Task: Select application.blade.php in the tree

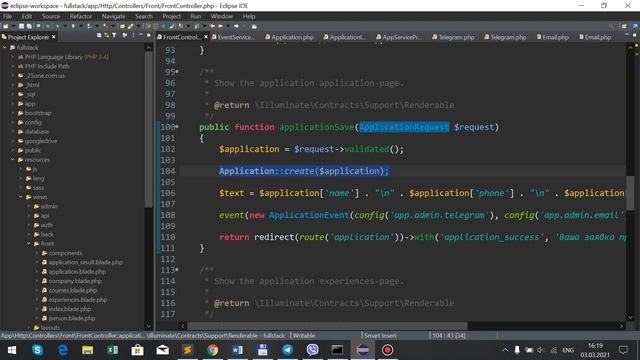Action: click(x=77, y=272)
